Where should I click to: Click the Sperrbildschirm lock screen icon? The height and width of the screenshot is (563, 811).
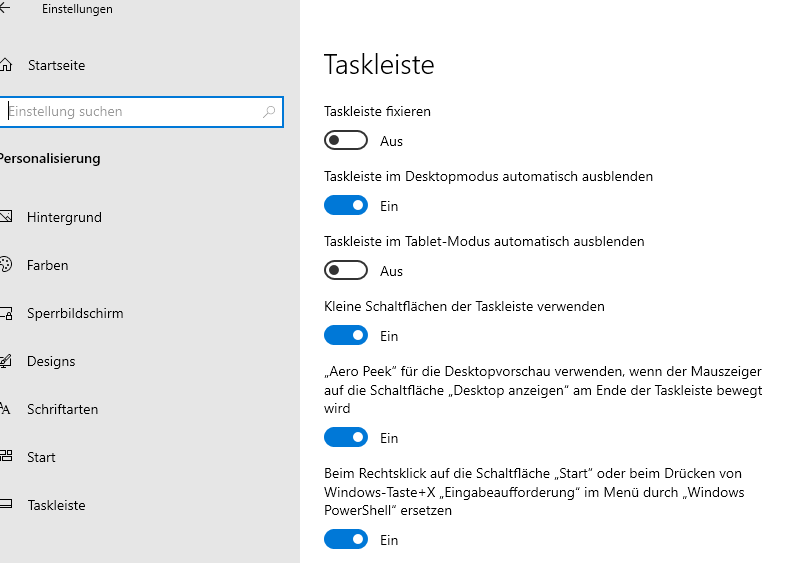coord(6,313)
